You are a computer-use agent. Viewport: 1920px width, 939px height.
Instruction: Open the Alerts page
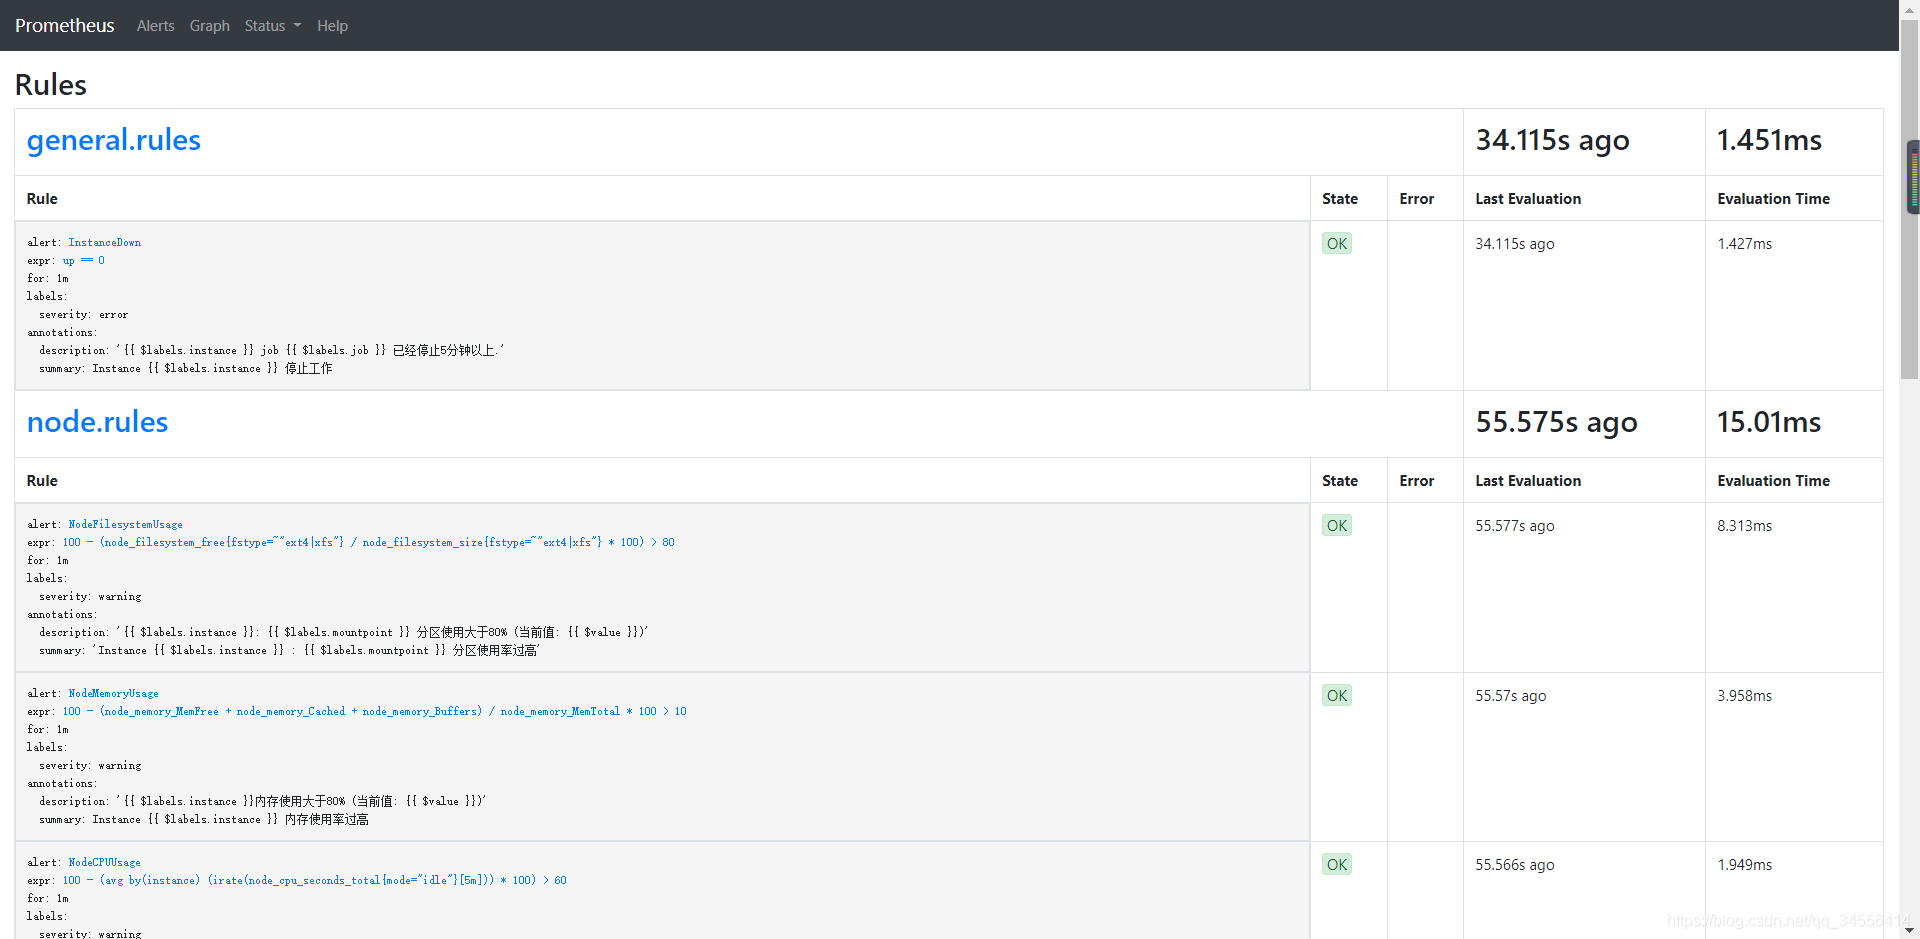(x=156, y=26)
